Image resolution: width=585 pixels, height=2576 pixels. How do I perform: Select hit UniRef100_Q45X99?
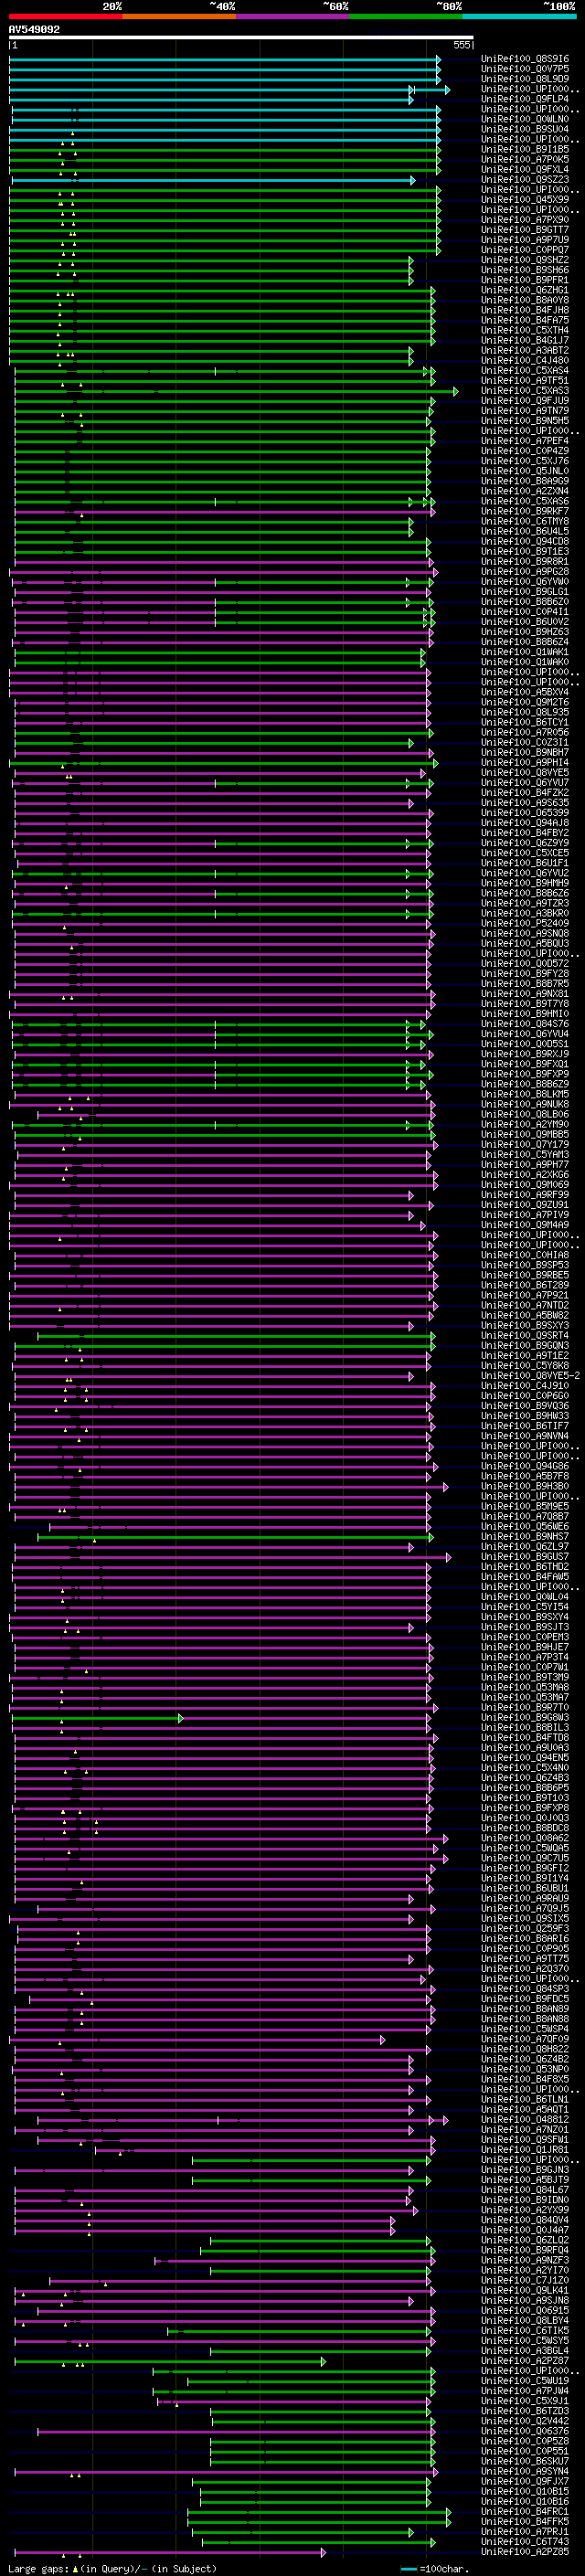(x=525, y=200)
